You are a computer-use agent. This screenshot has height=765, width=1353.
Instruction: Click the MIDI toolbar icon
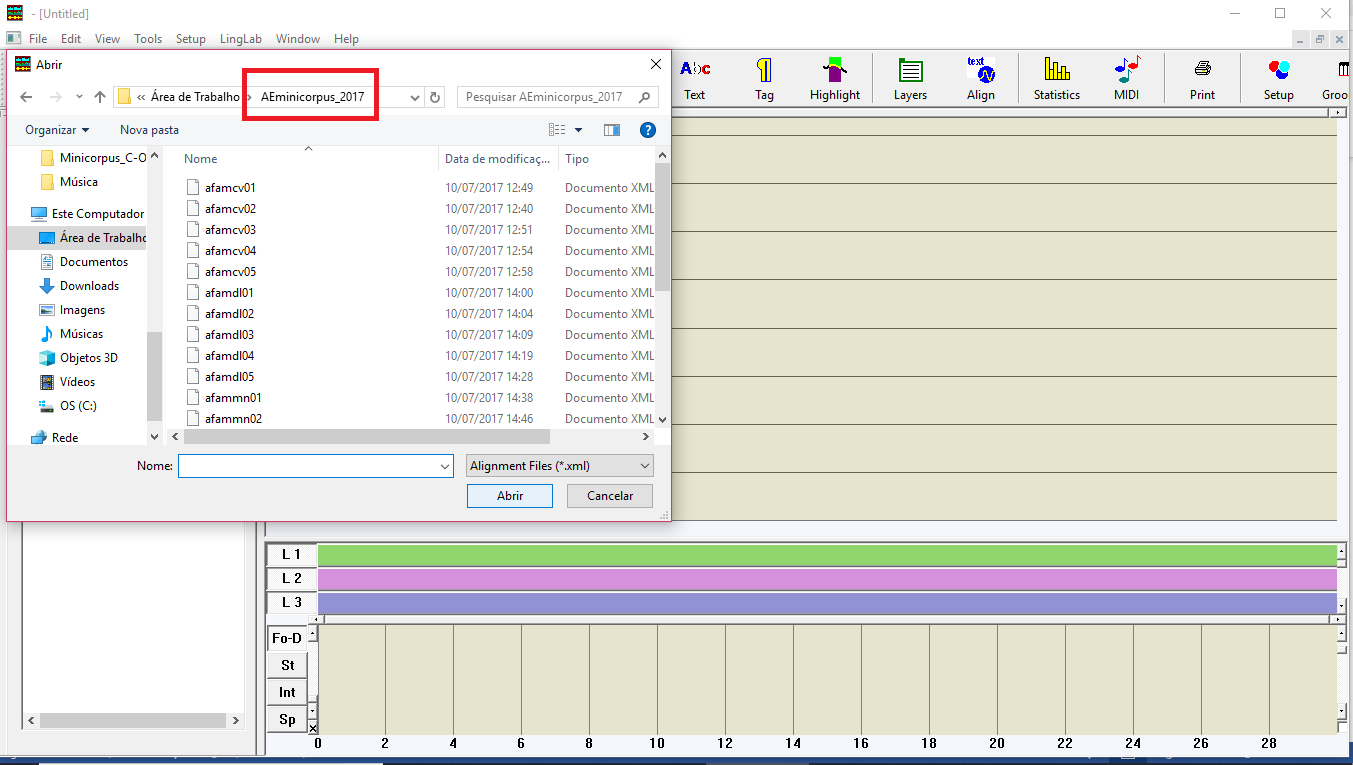[x=1126, y=78]
